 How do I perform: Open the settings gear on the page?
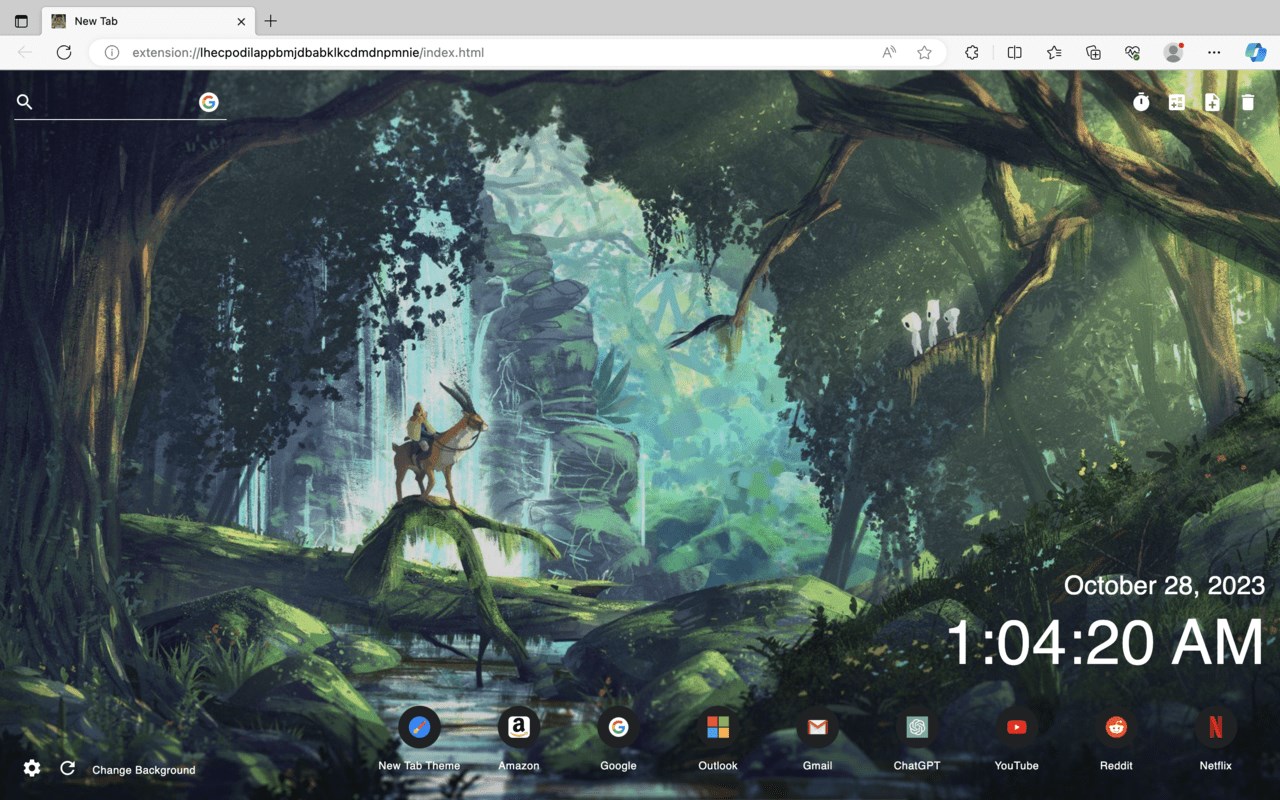32,768
